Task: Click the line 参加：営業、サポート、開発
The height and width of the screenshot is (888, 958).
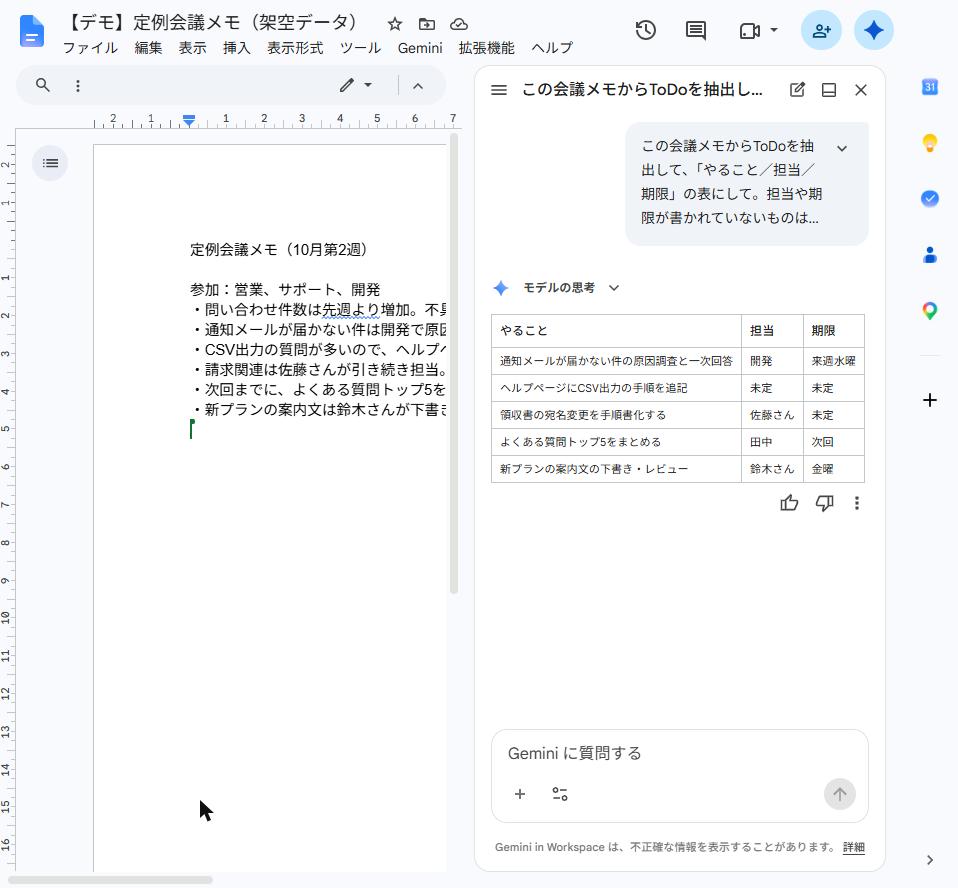Action: click(x=285, y=290)
